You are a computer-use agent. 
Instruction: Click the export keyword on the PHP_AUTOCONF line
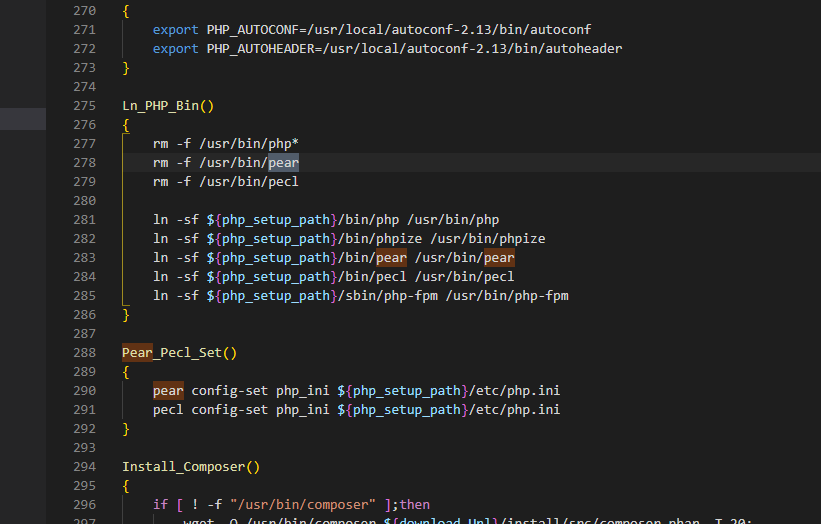point(176,30)
